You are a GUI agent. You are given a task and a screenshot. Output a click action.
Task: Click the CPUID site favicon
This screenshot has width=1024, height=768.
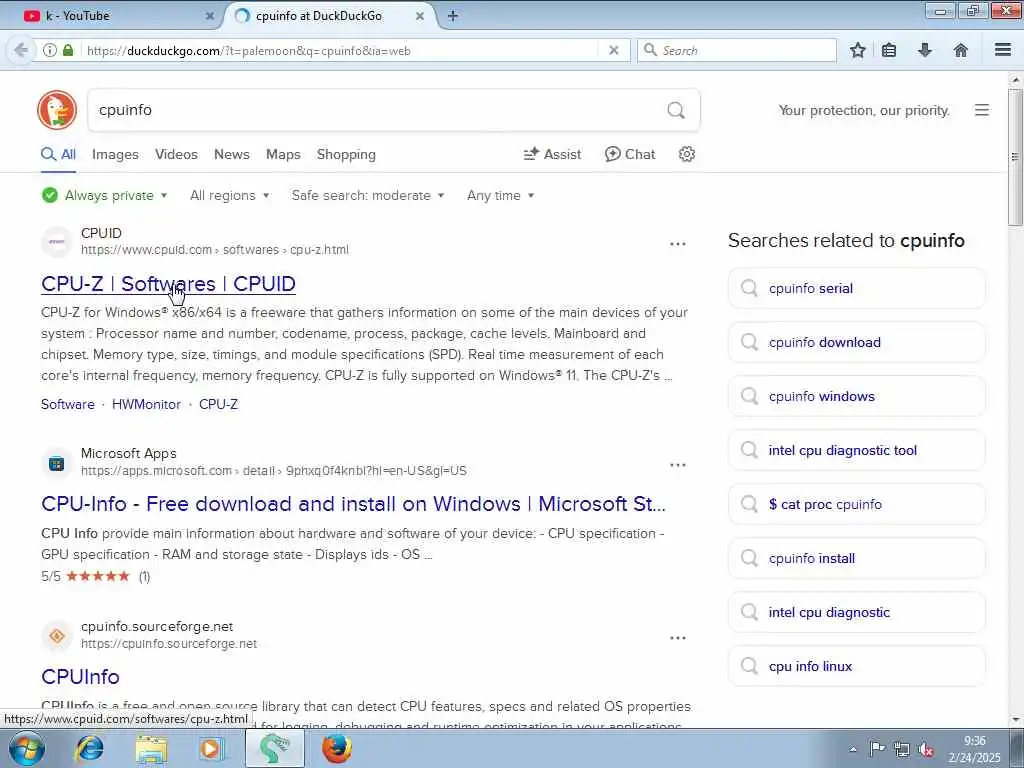pyautogui.click(x=57, y=242)
